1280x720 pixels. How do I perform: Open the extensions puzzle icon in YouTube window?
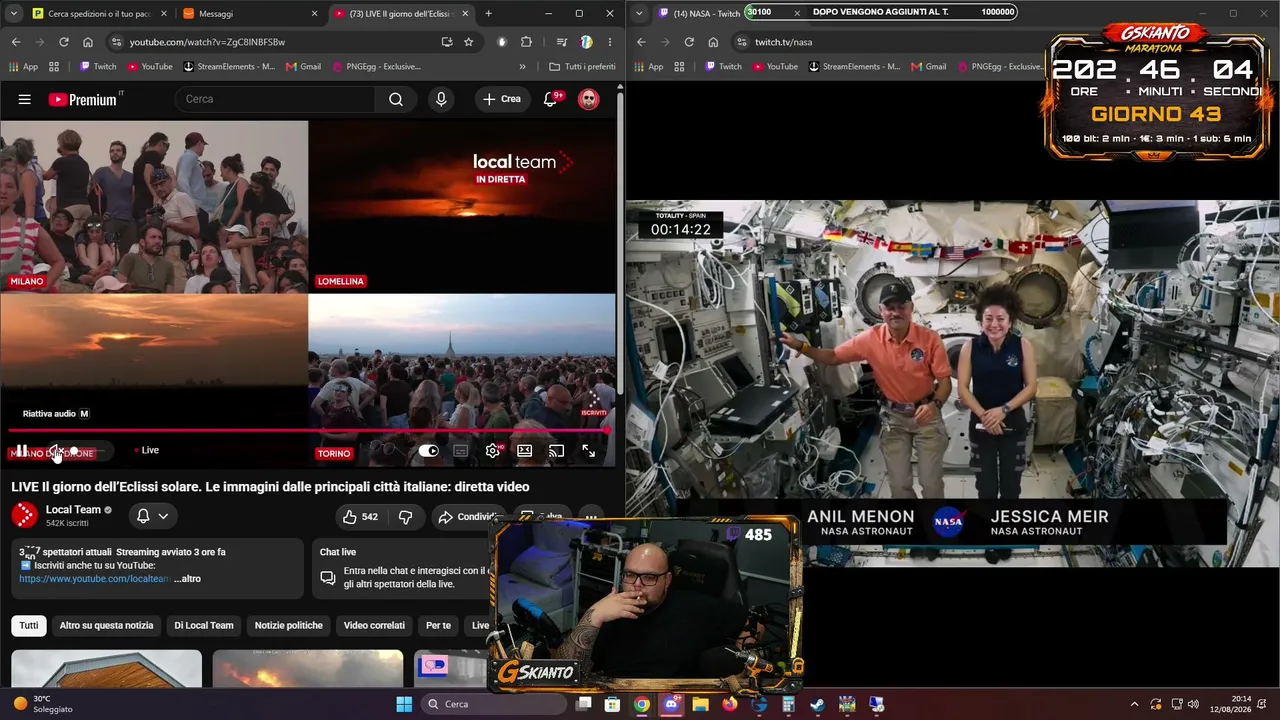coord(527,42)
